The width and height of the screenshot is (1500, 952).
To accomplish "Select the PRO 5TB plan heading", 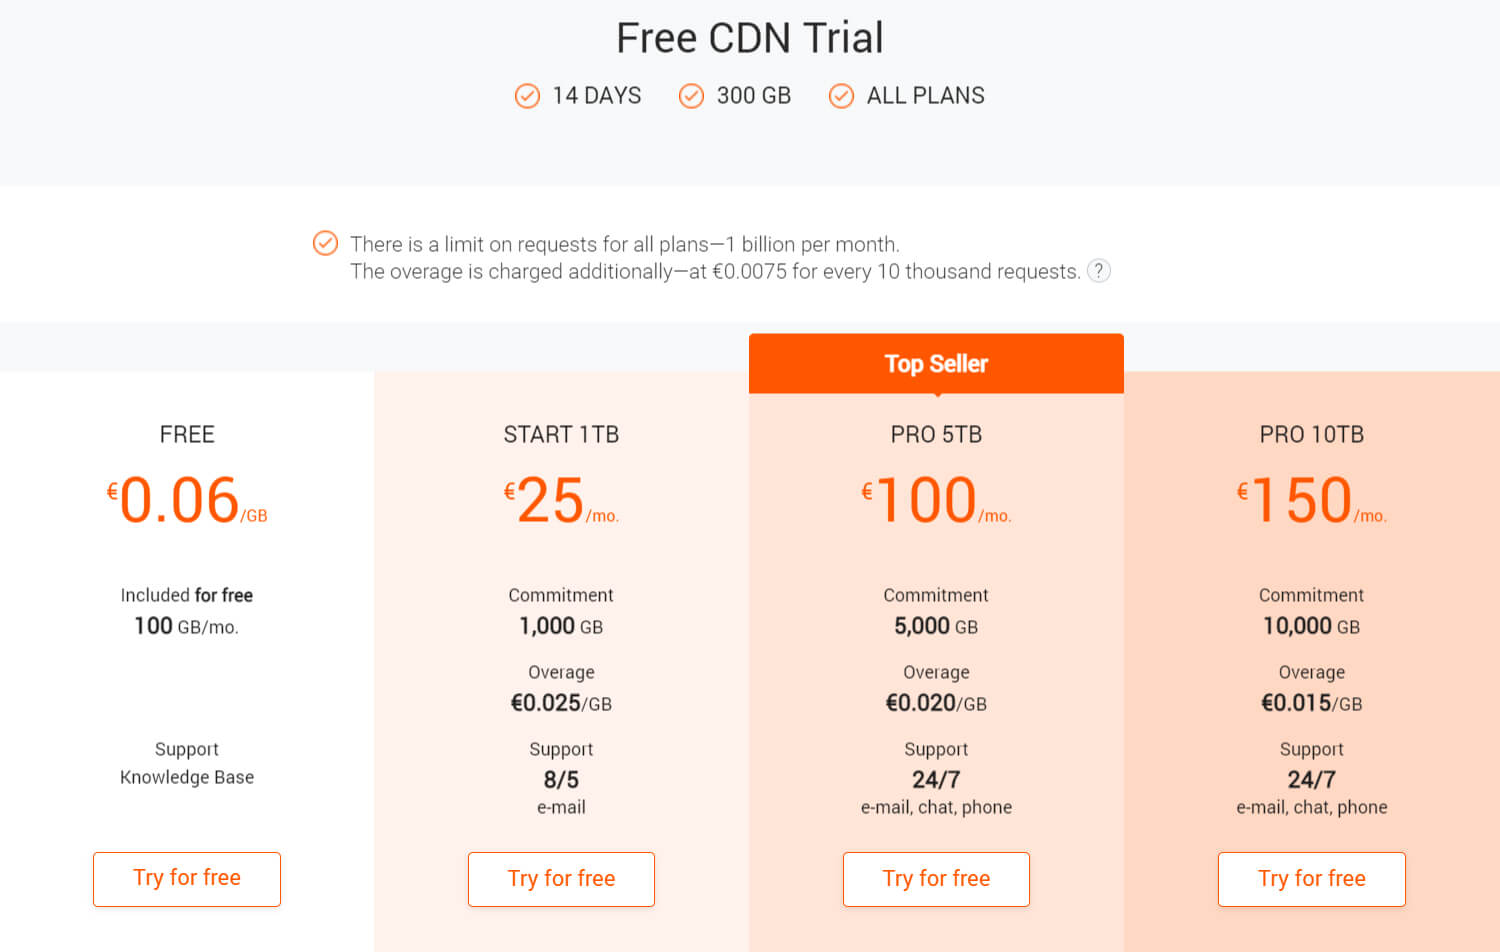I will 936,435.
